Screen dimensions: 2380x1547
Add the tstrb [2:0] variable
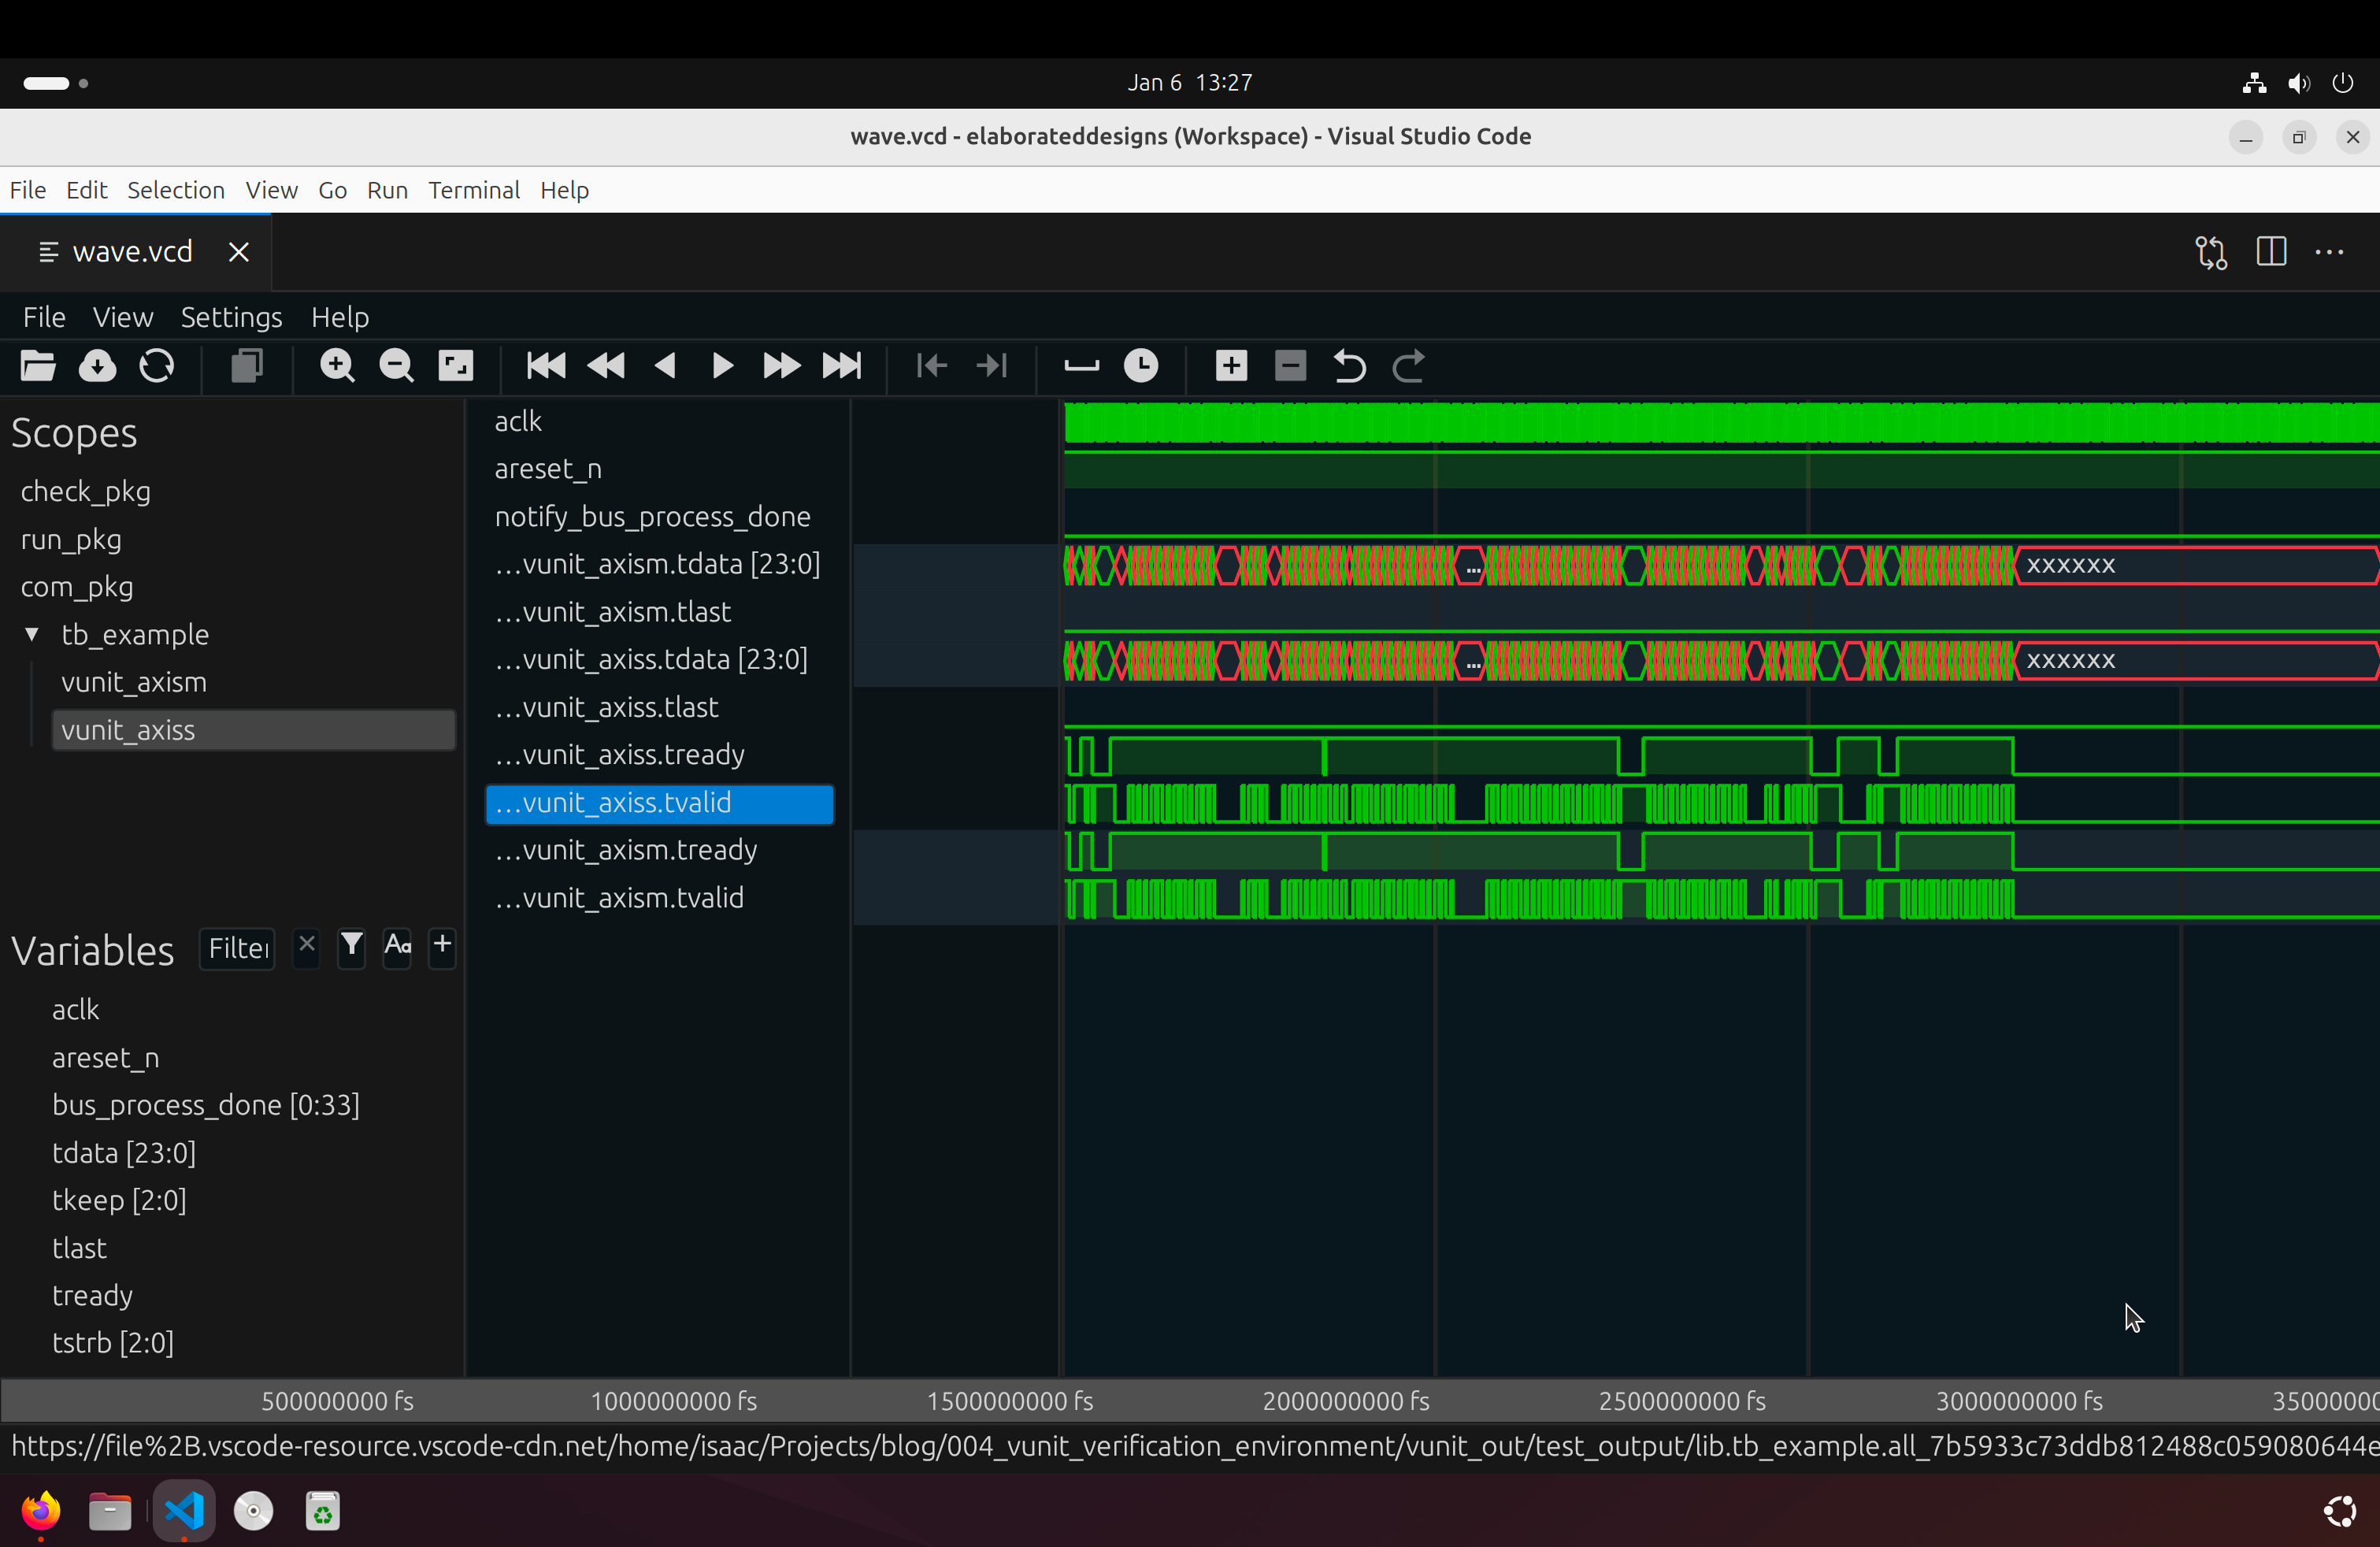113,1343
